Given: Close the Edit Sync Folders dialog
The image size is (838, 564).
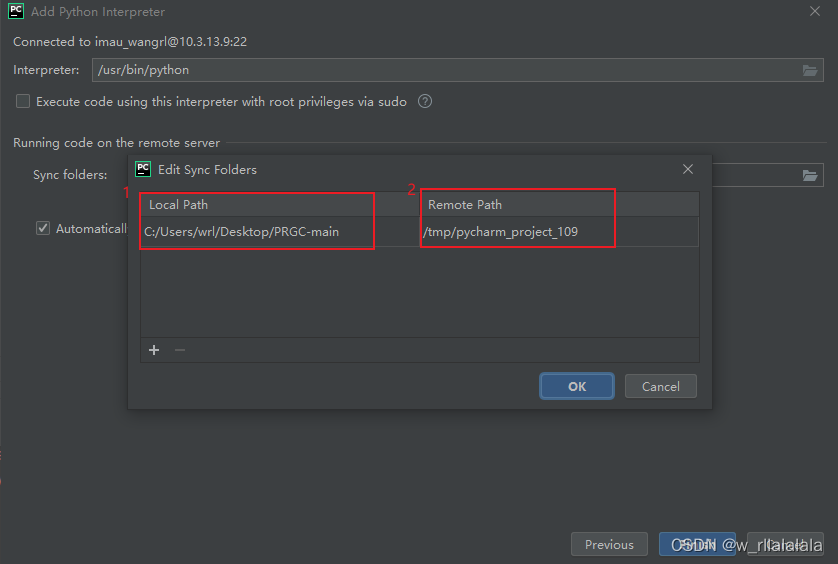Looking at the screenshot, I should [x=688, y=169].
